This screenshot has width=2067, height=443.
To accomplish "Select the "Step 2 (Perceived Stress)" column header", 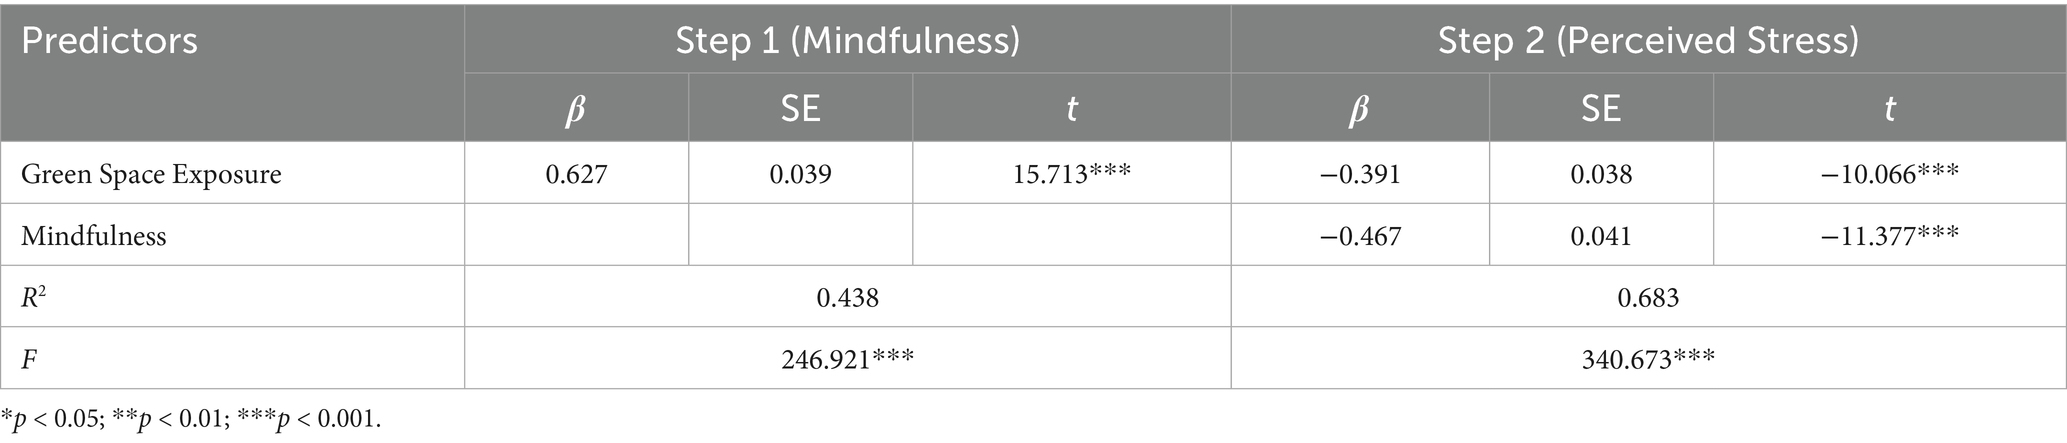I will click(x=1647, y=41).
